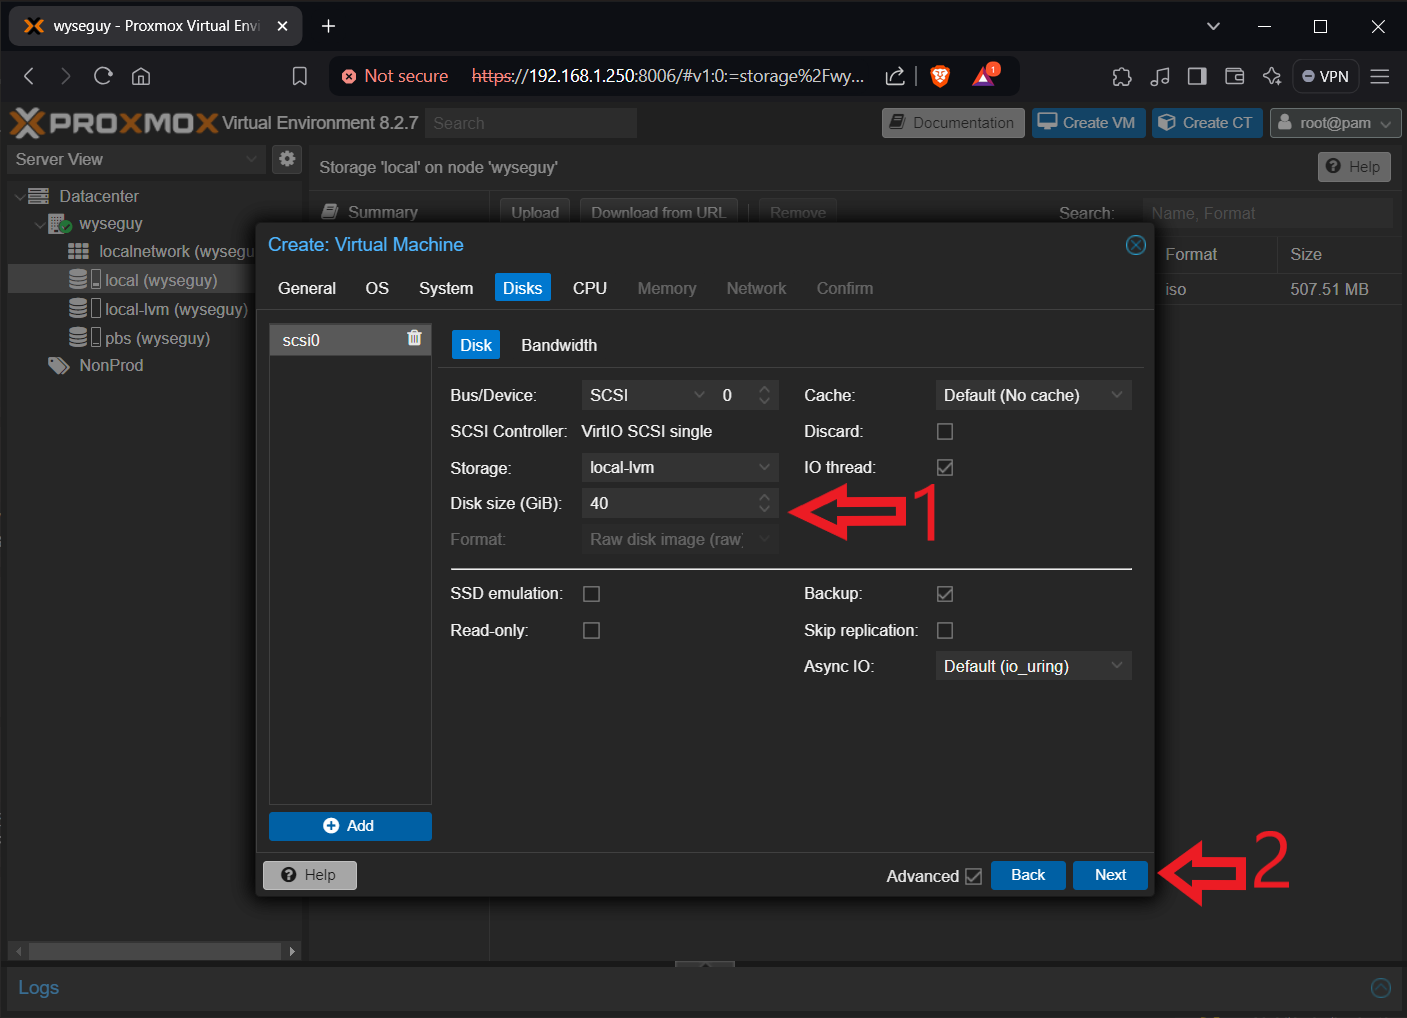Bookmark this page

point(299,76)
